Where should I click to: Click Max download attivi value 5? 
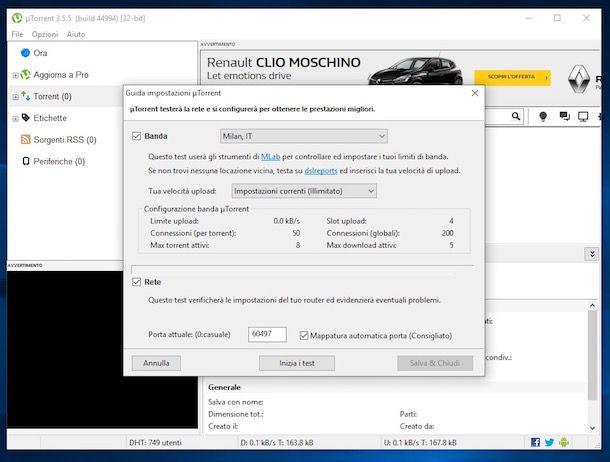451,245
